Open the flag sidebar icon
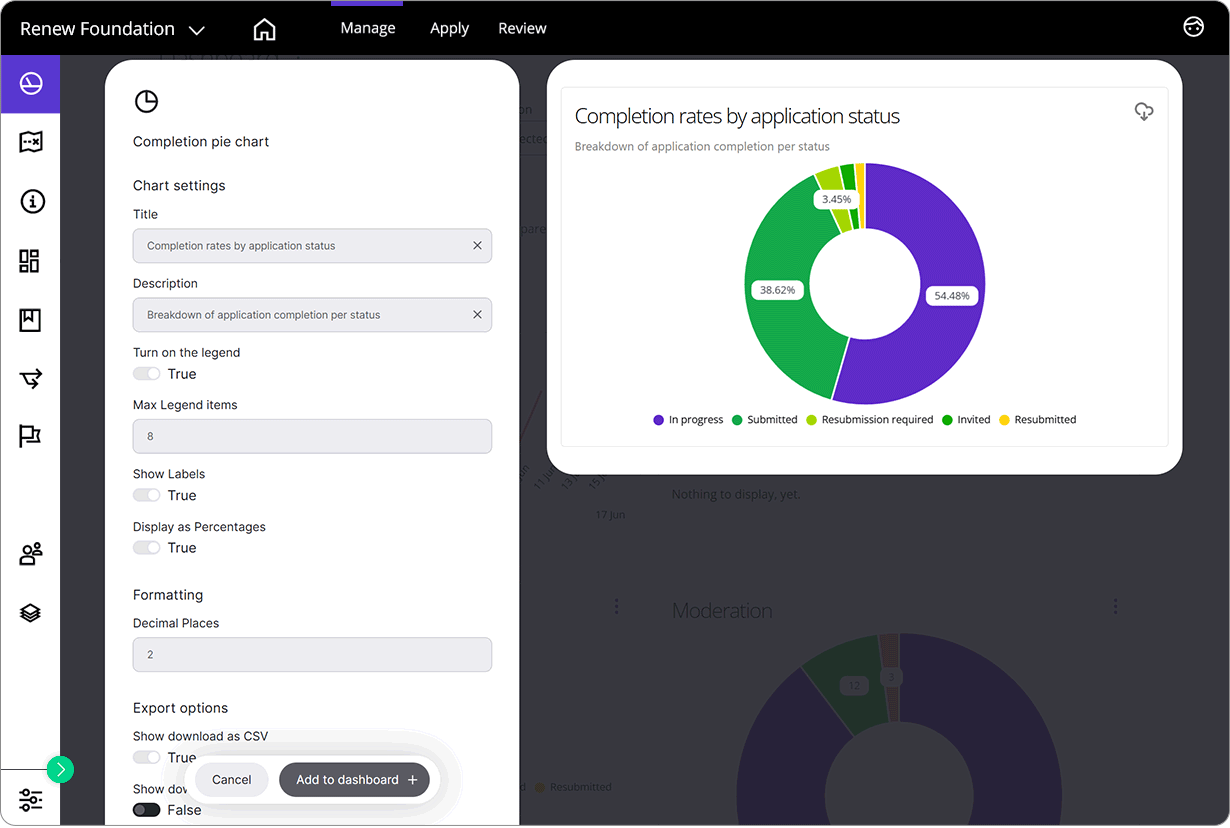Screen dimensions: 1230x828 30,436
